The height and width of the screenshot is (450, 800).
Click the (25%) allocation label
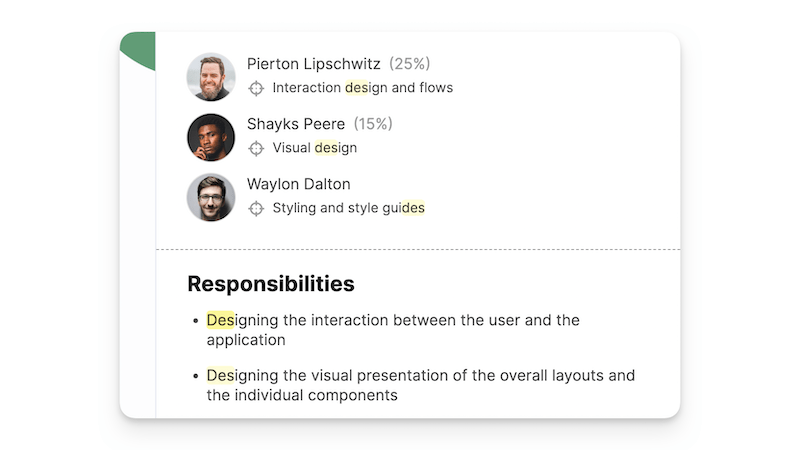(410, 64)
